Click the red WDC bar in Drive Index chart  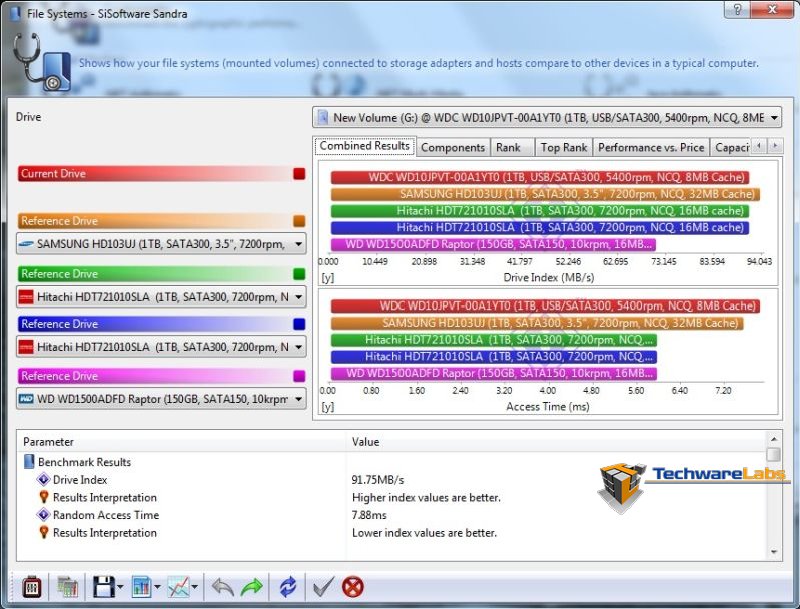click(540, 177)
